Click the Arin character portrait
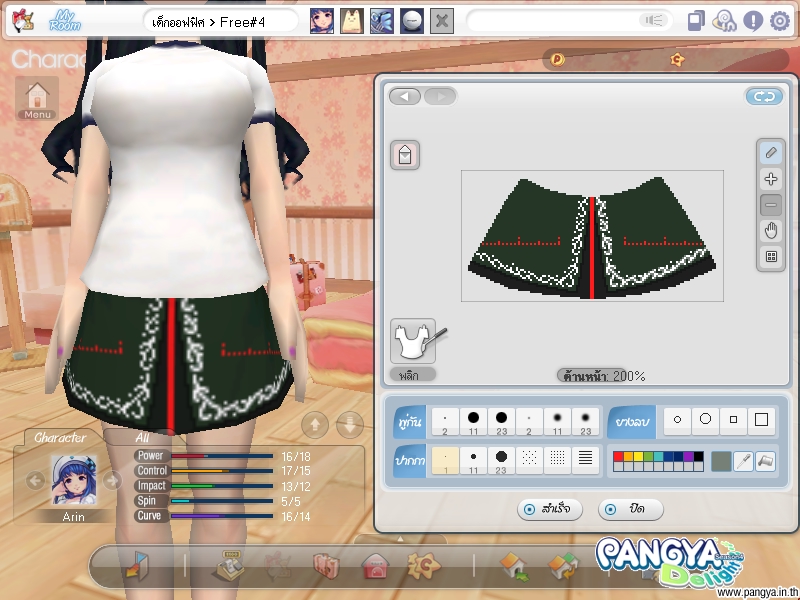This screenshot has width=800, height=600. coord(74,481)
